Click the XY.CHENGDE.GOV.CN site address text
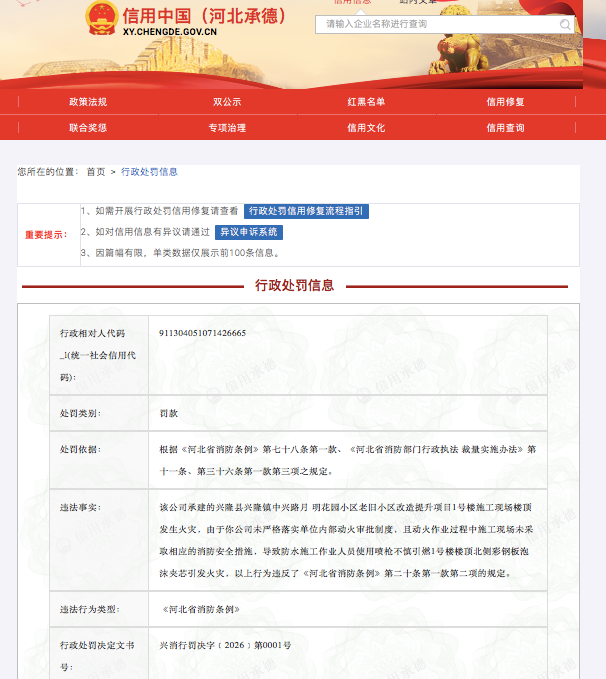The image size is (606, 679). 169,32
